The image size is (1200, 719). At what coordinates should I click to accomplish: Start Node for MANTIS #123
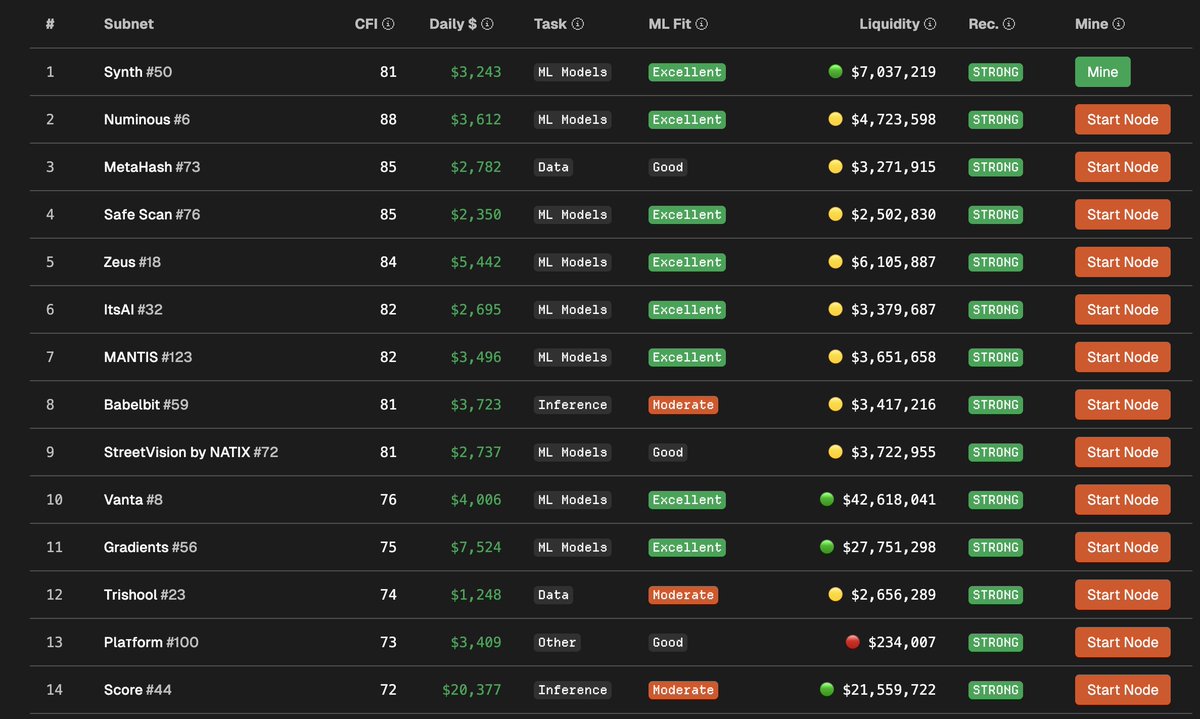pyautogui.click(x=1122, y=357)
